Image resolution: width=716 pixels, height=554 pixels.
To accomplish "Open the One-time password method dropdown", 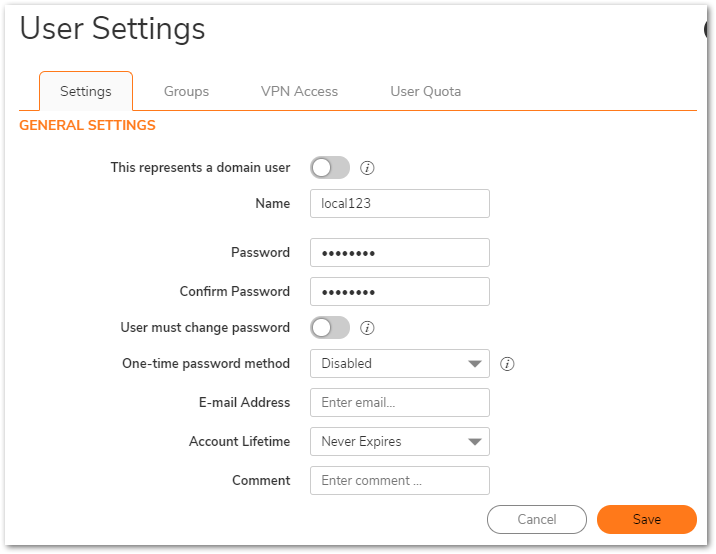I will 399,364.
